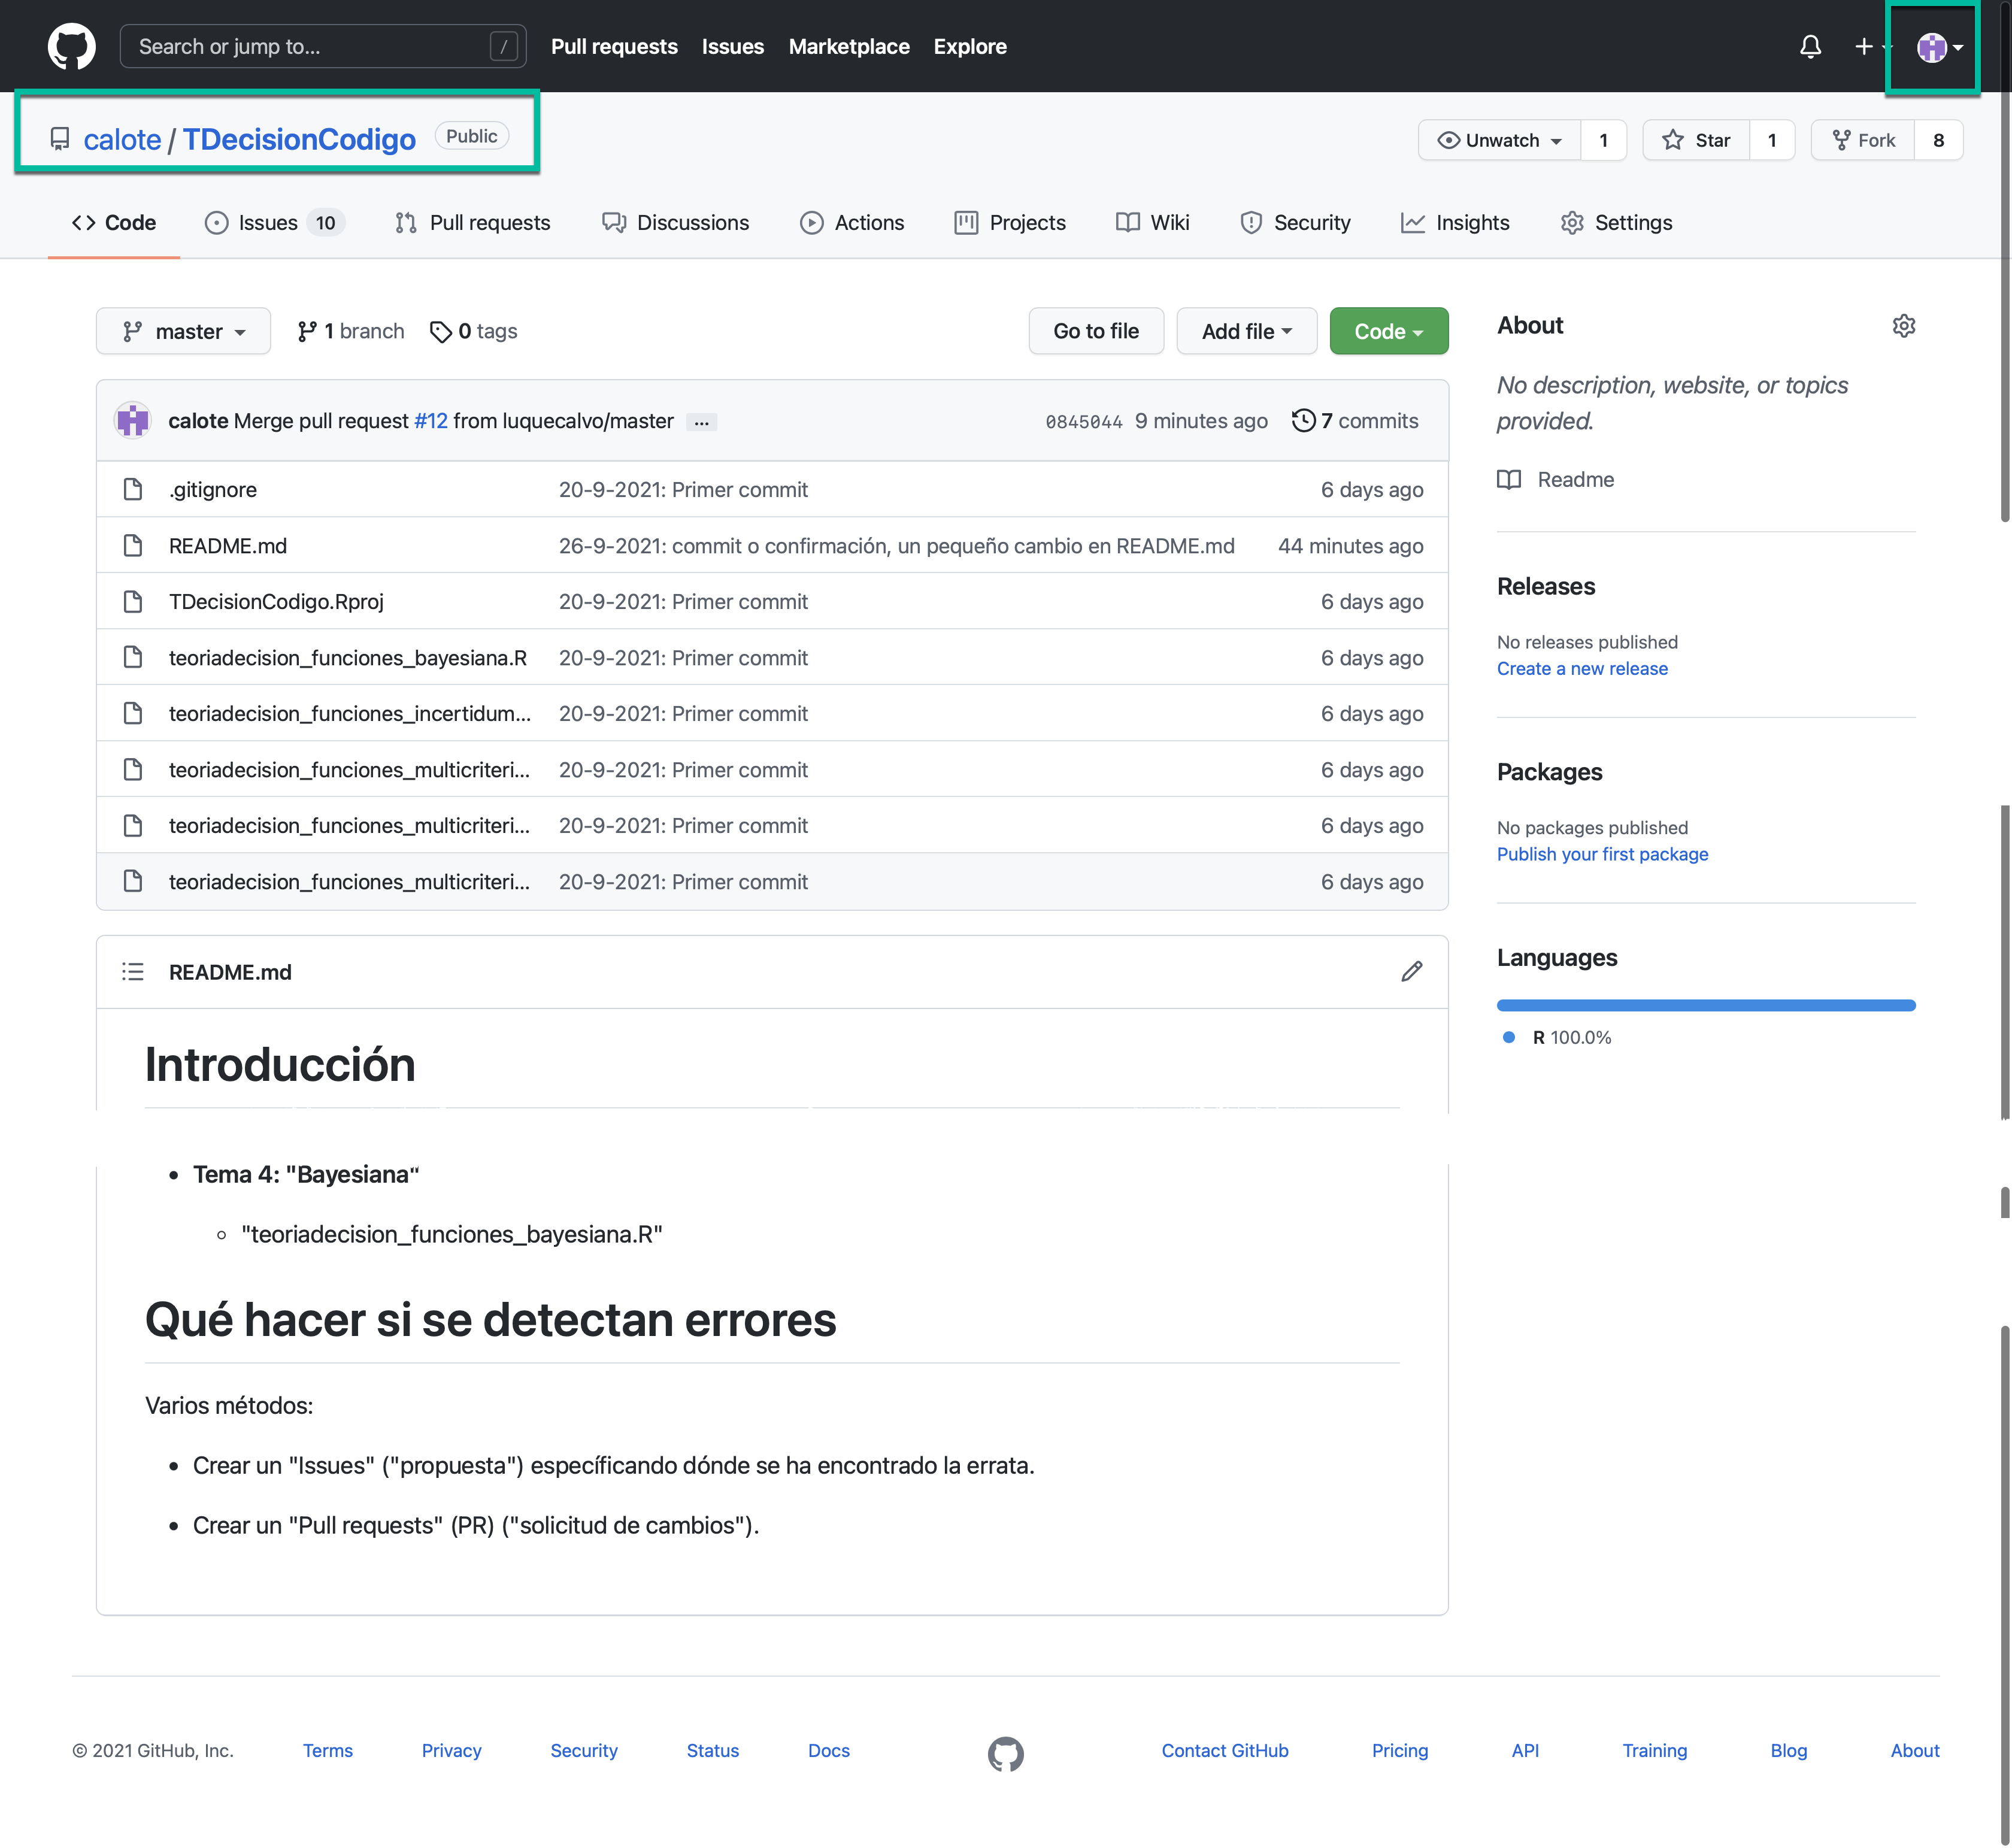
Task: Open pull request #12 link
Action: [431, 421]
